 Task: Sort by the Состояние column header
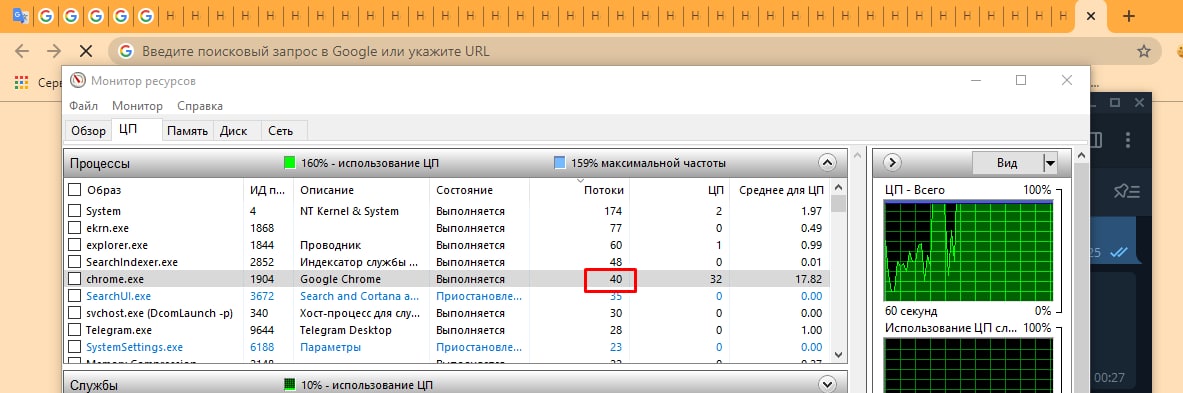coord(480,190)
